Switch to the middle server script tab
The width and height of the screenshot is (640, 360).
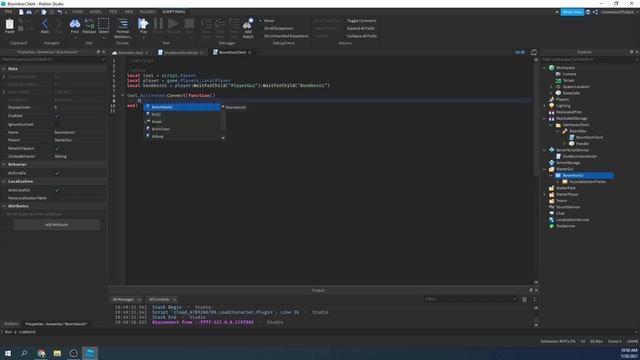pyautogui.click(x=180, y=53)
